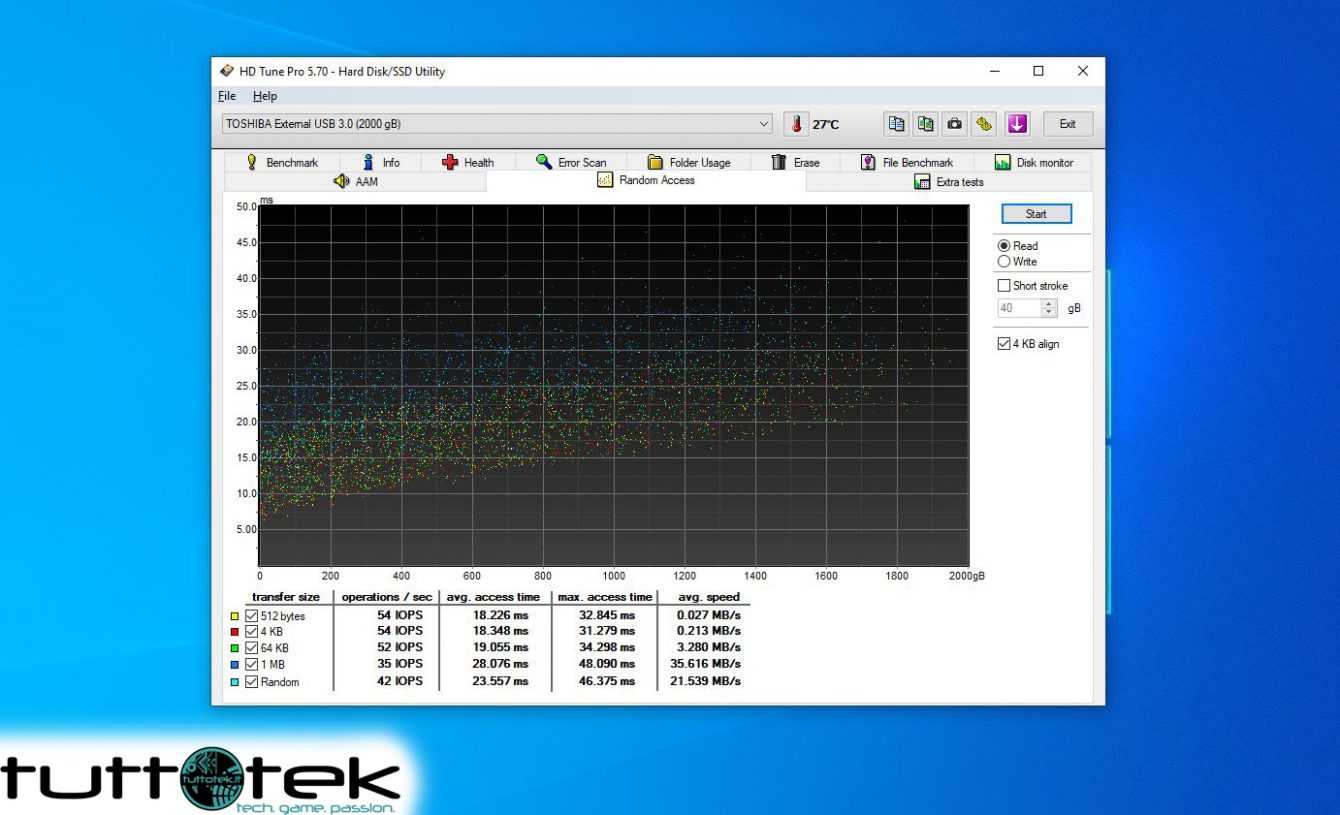Click the "42 IOPS" Random row value
The height and width of the screenshot is (815, 1340).
pos(400,681)
